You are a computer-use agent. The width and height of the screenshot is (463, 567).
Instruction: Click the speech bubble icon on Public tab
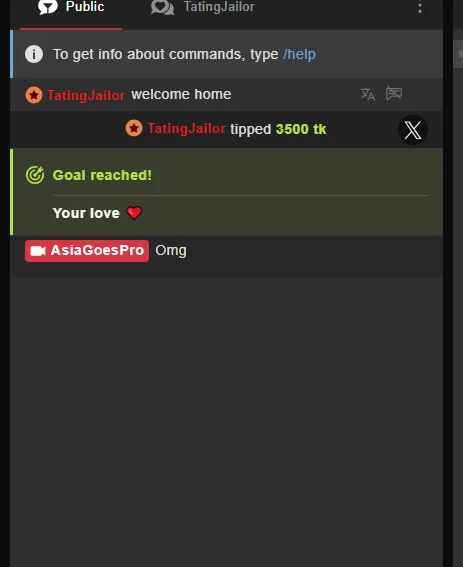48,7
